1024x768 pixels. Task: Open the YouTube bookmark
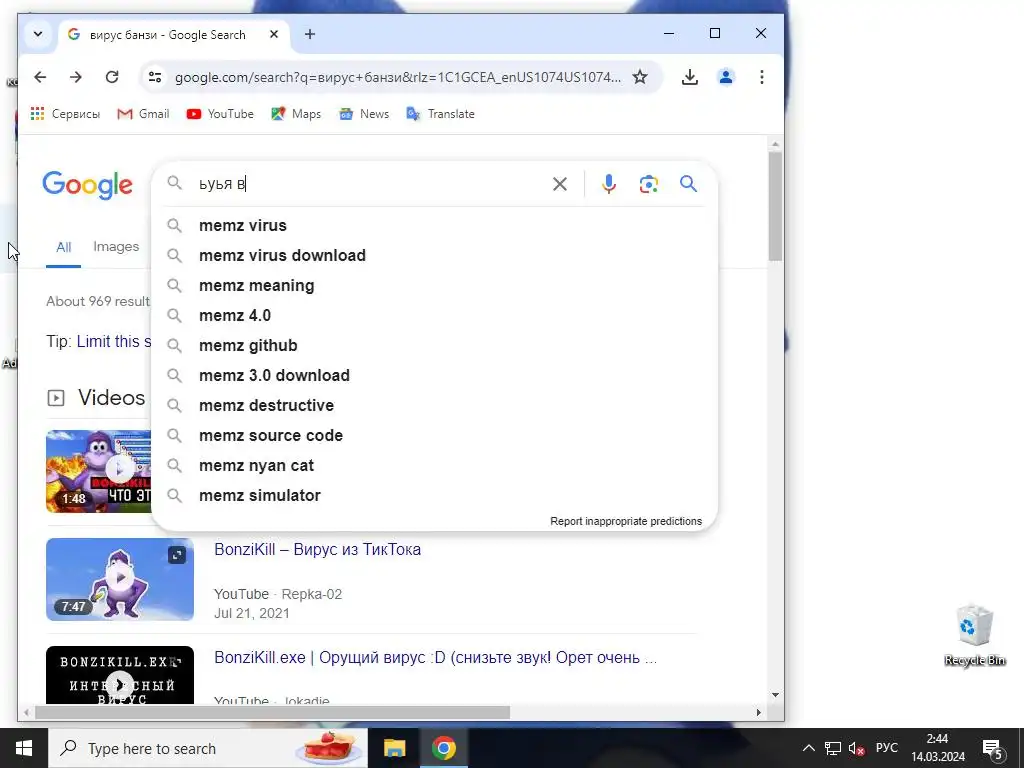click(220, 114)
